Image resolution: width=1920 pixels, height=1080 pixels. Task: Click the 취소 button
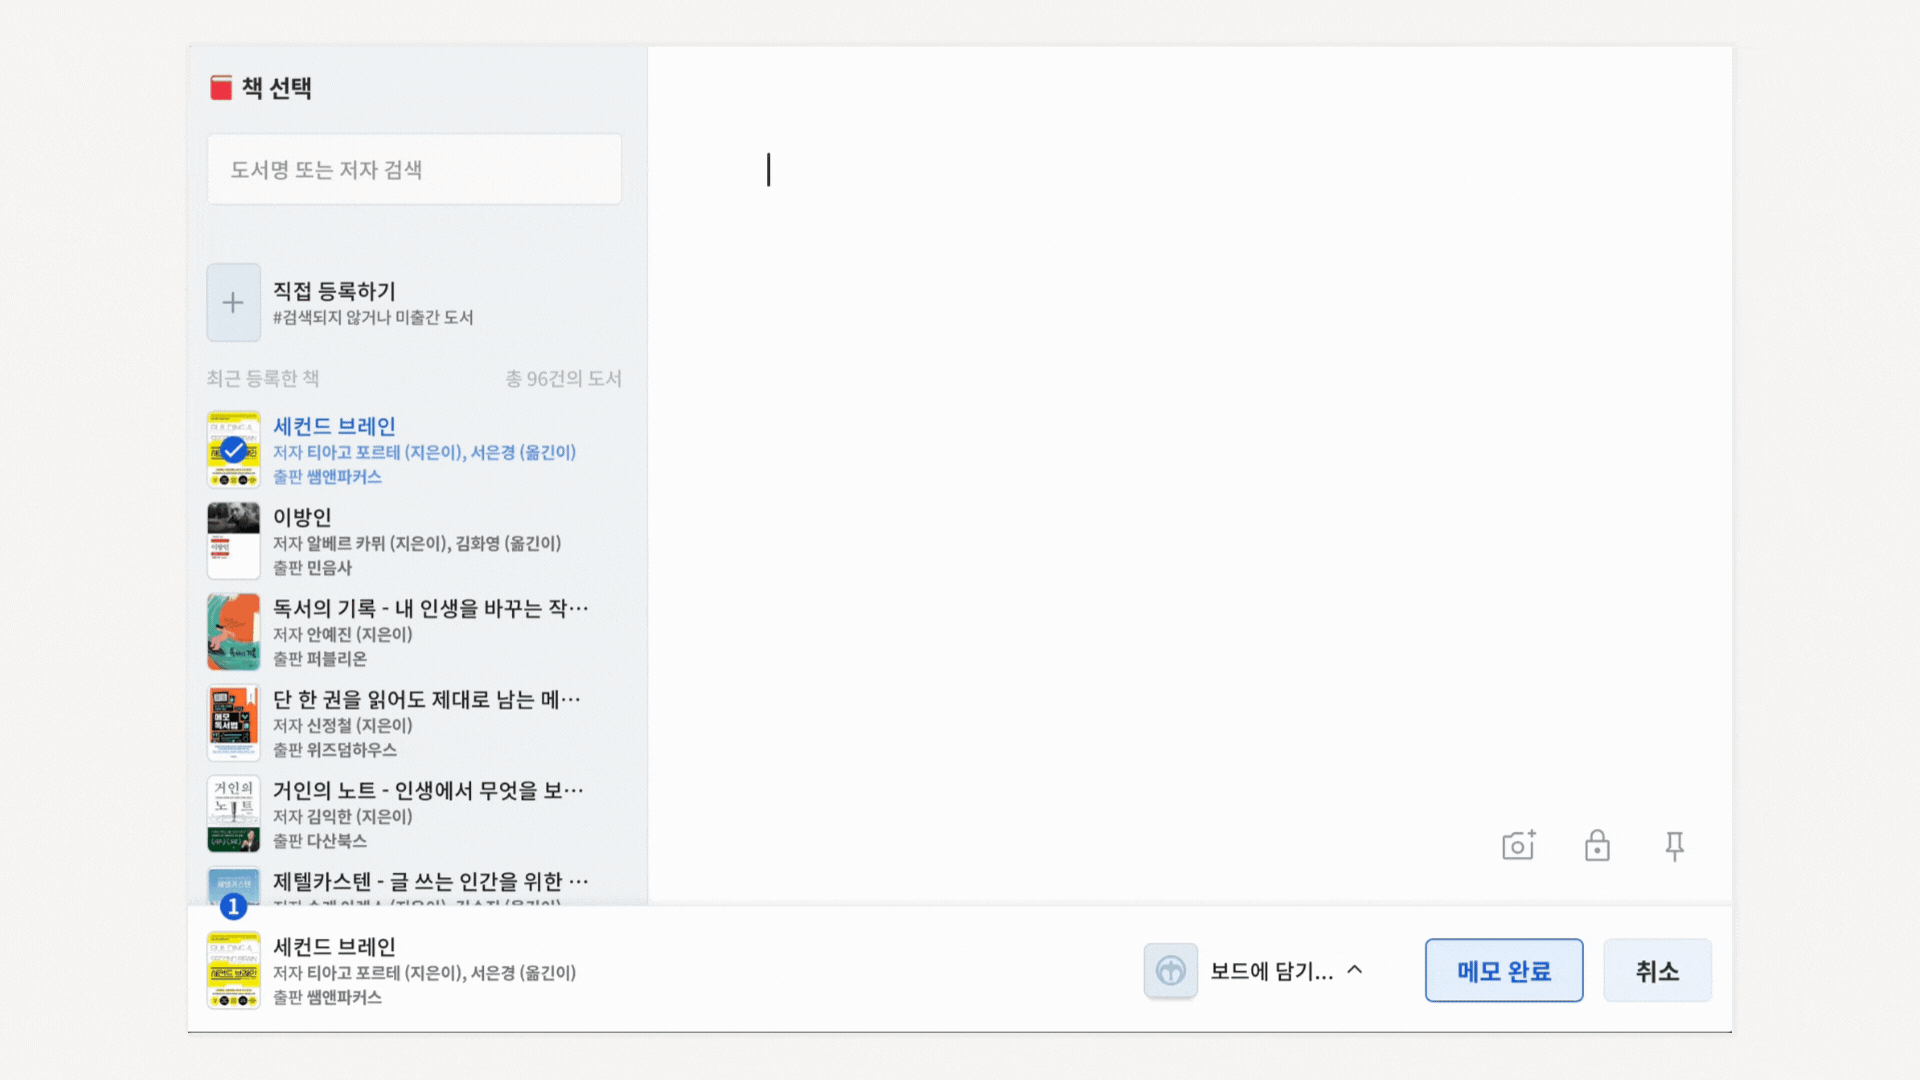pyautogui.click(x=1657, y=970)
